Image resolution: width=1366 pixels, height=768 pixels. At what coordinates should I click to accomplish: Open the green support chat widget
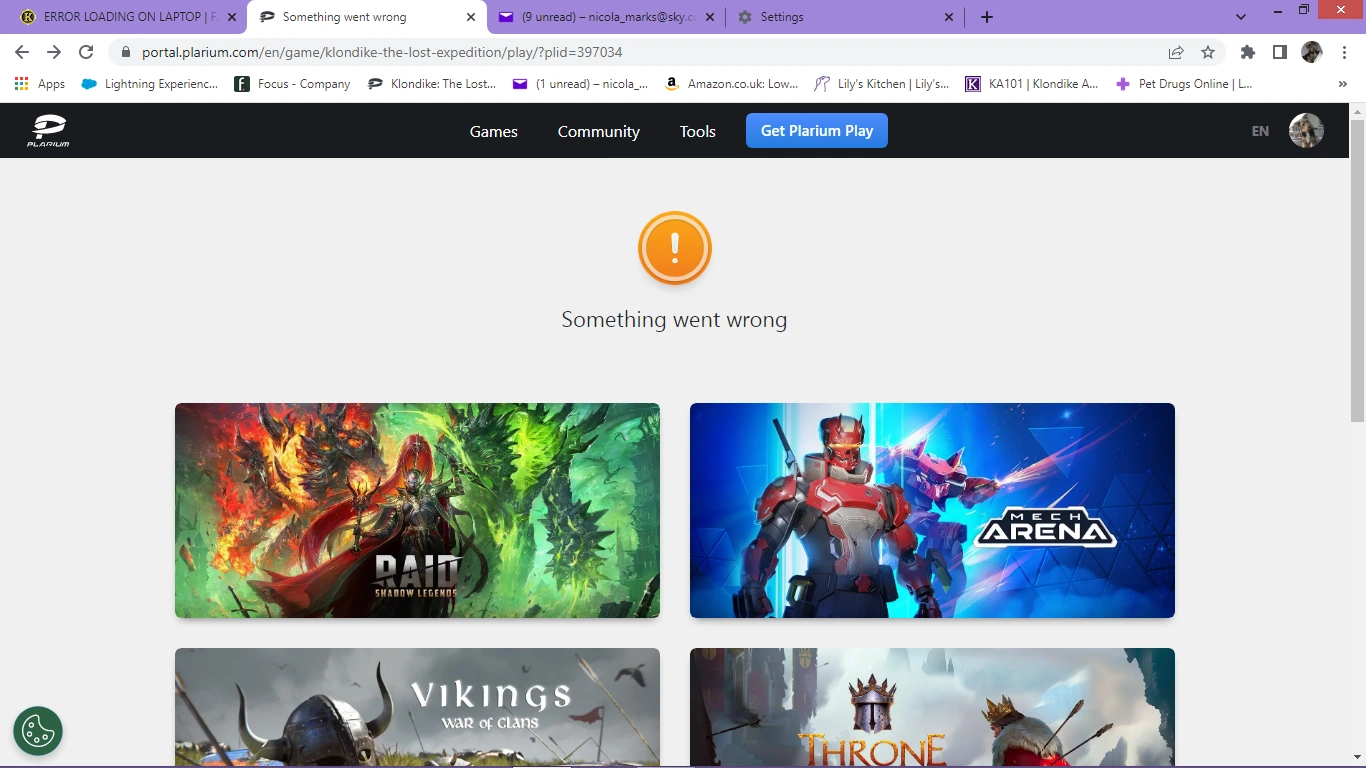click(38, 731)
